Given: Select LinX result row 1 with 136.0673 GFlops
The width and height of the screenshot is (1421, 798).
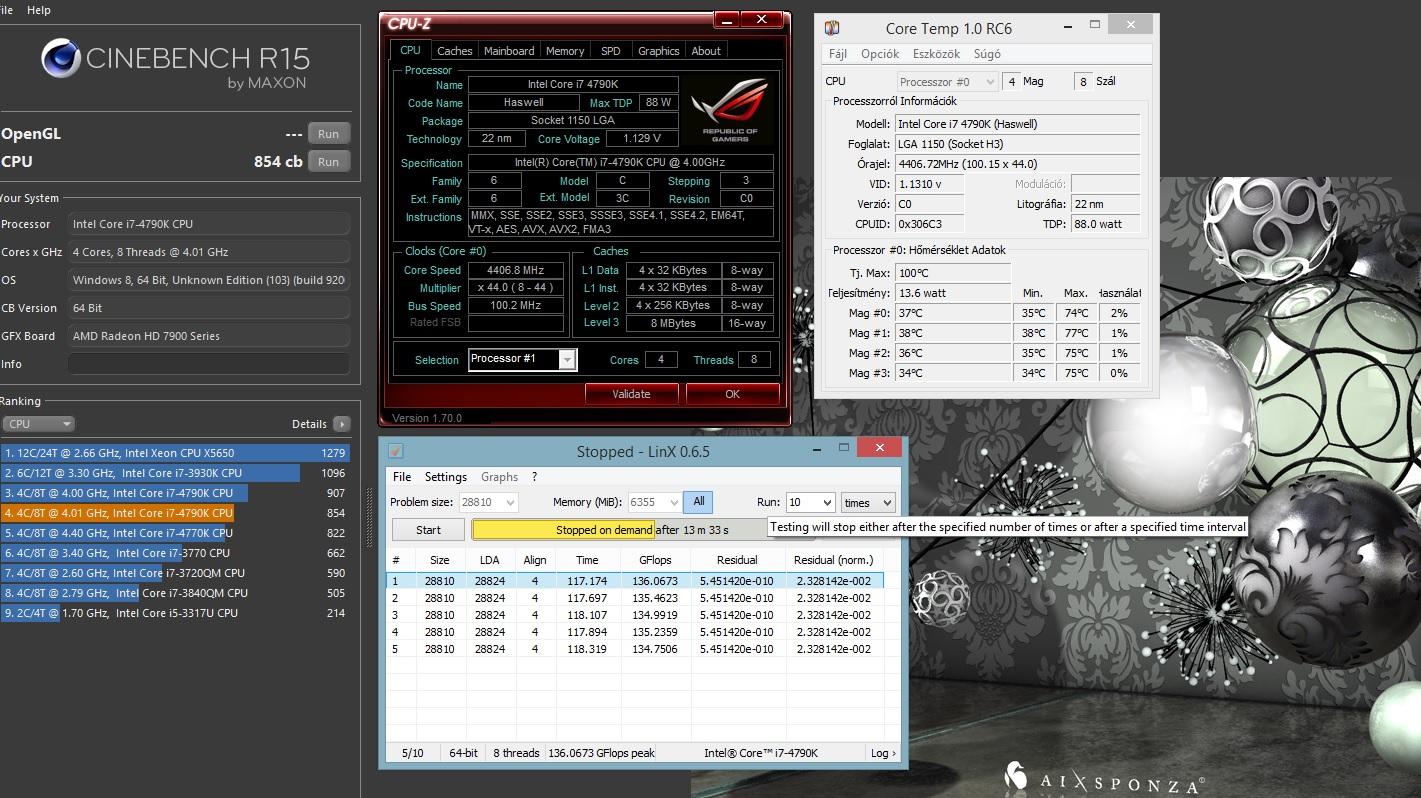Looking at the screenshot, I should pyautogui.click(x=635, y=581).
